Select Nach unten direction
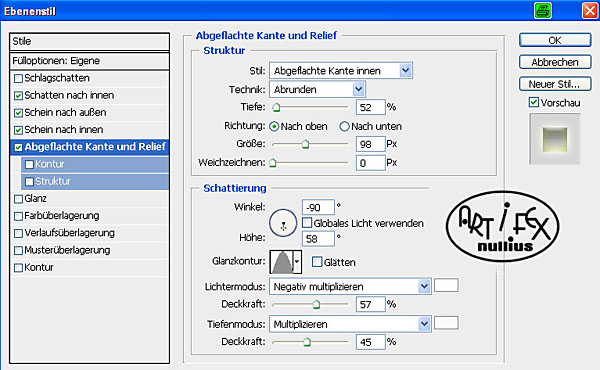The height and width of the screenshot is (370, 600). [x=344, y=126]
